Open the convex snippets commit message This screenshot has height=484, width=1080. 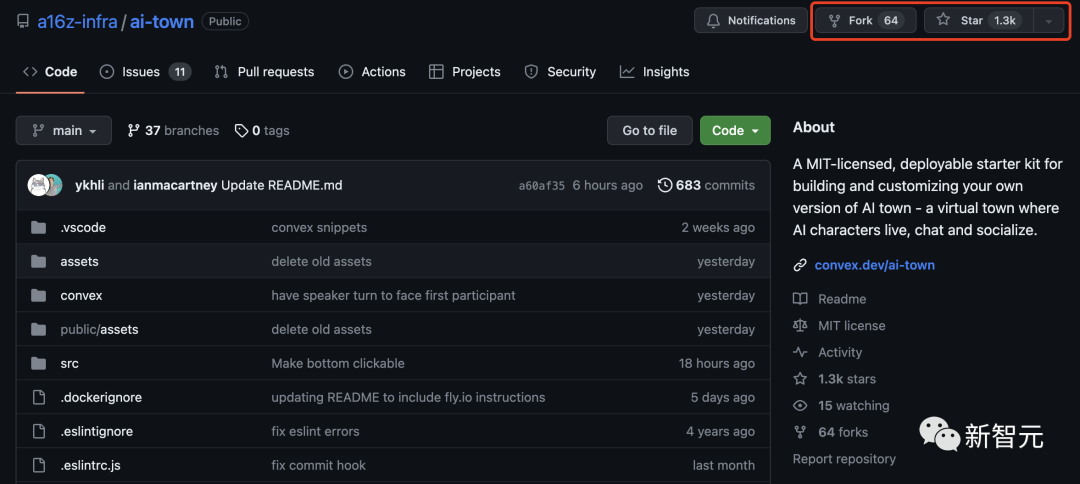click(319, 227)
